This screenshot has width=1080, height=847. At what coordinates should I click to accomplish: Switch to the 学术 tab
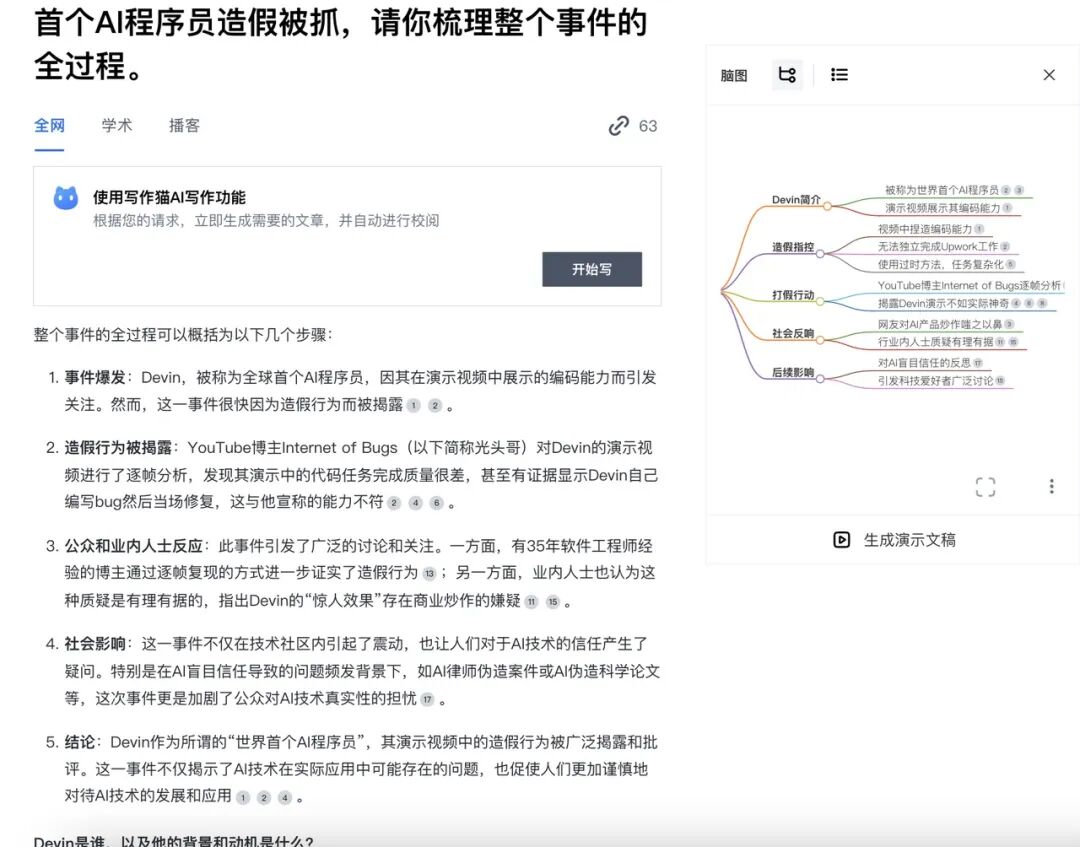tap(116, 125)
